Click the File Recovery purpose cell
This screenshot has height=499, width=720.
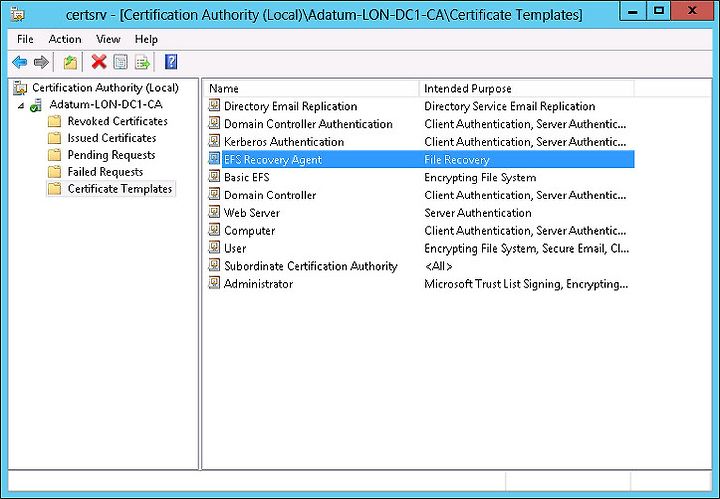point(457,160)
